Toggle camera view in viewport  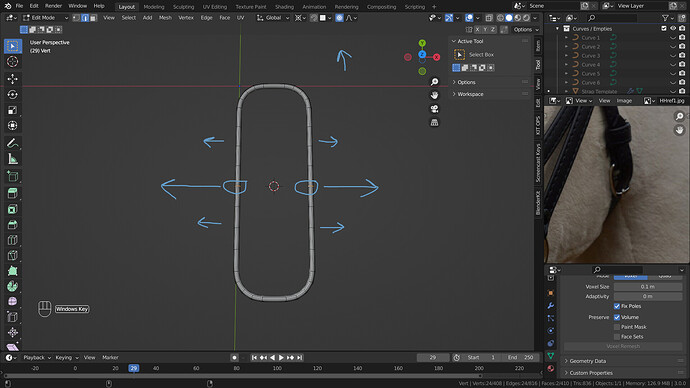tap(434, 109)
